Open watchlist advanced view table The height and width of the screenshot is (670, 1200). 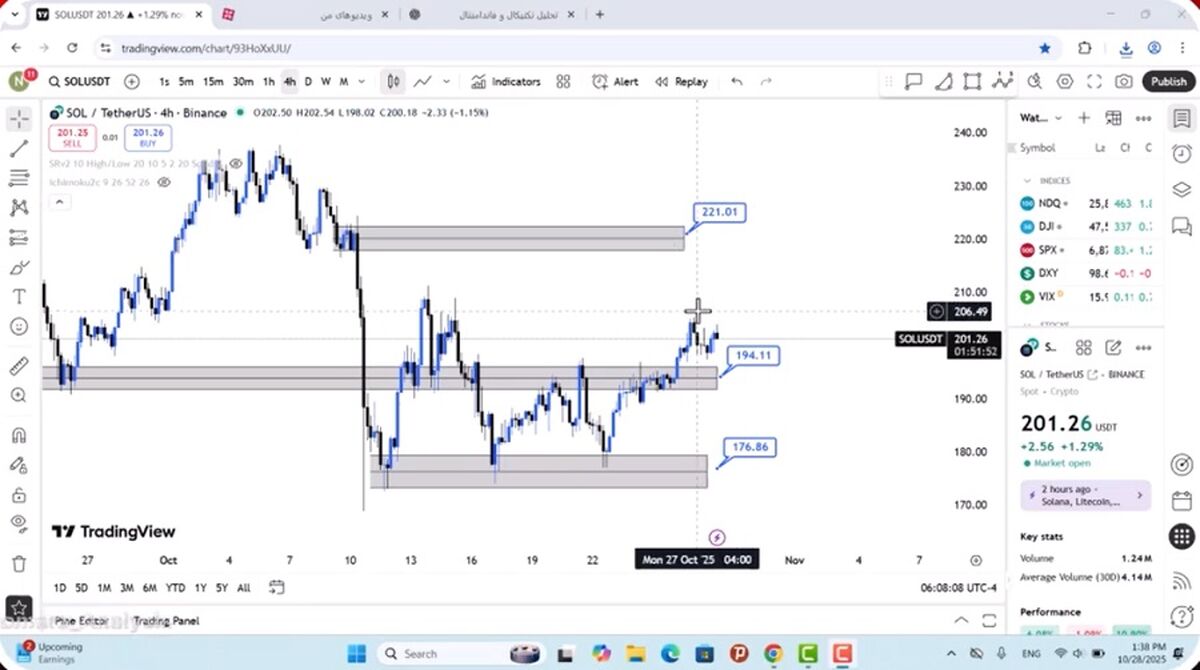tap(1113, 118)
